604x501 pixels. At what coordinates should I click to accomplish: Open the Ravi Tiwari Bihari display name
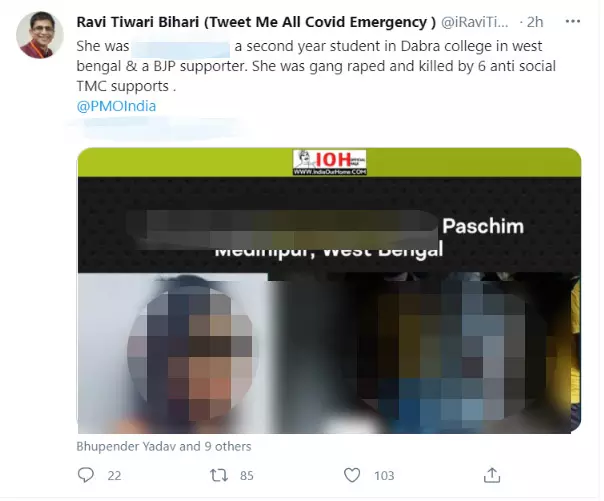coord(256,22)
